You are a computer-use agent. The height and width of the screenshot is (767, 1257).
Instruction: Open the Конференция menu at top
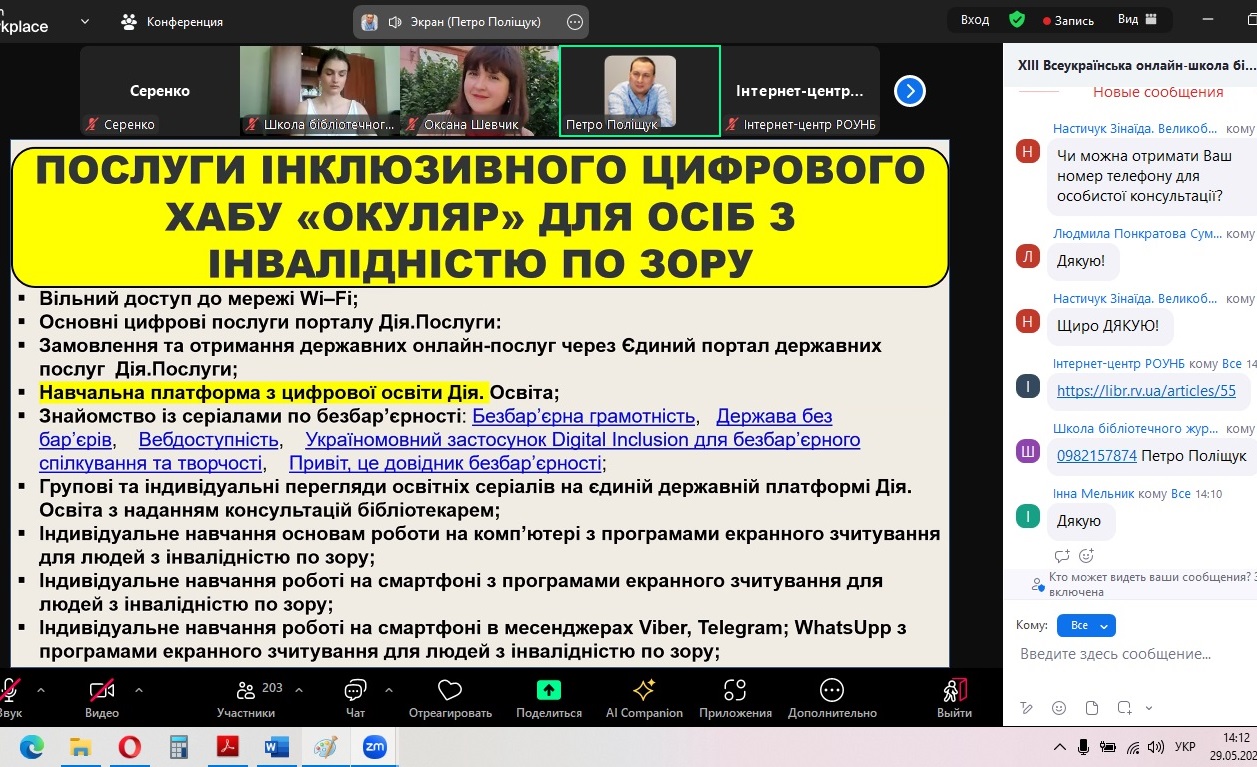pyautogui.click(x=171, y=21)
